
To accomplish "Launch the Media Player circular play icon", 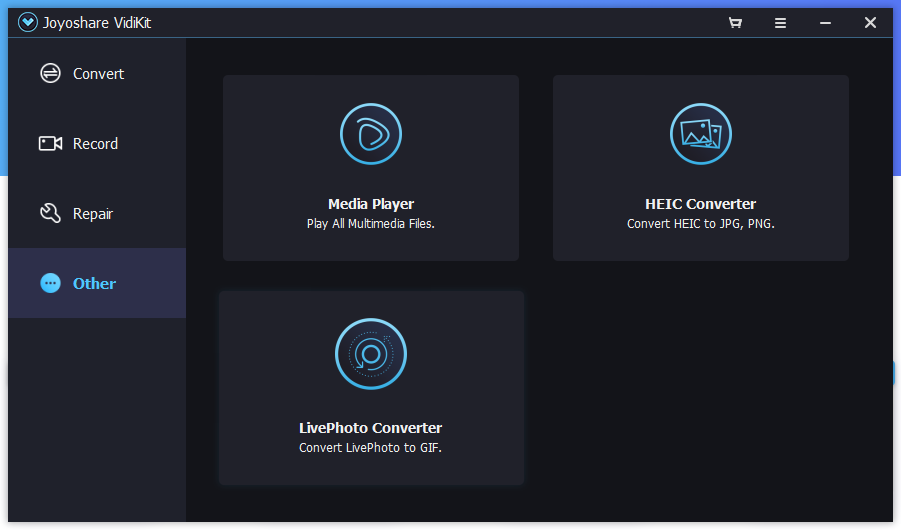I will [x=371, y=134].
